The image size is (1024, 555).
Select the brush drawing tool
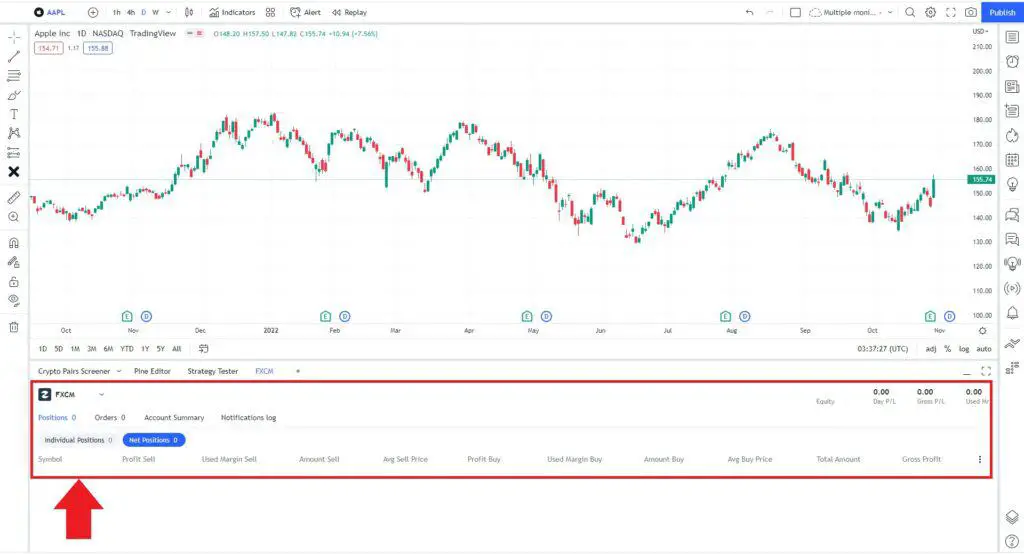coord(14,95)
